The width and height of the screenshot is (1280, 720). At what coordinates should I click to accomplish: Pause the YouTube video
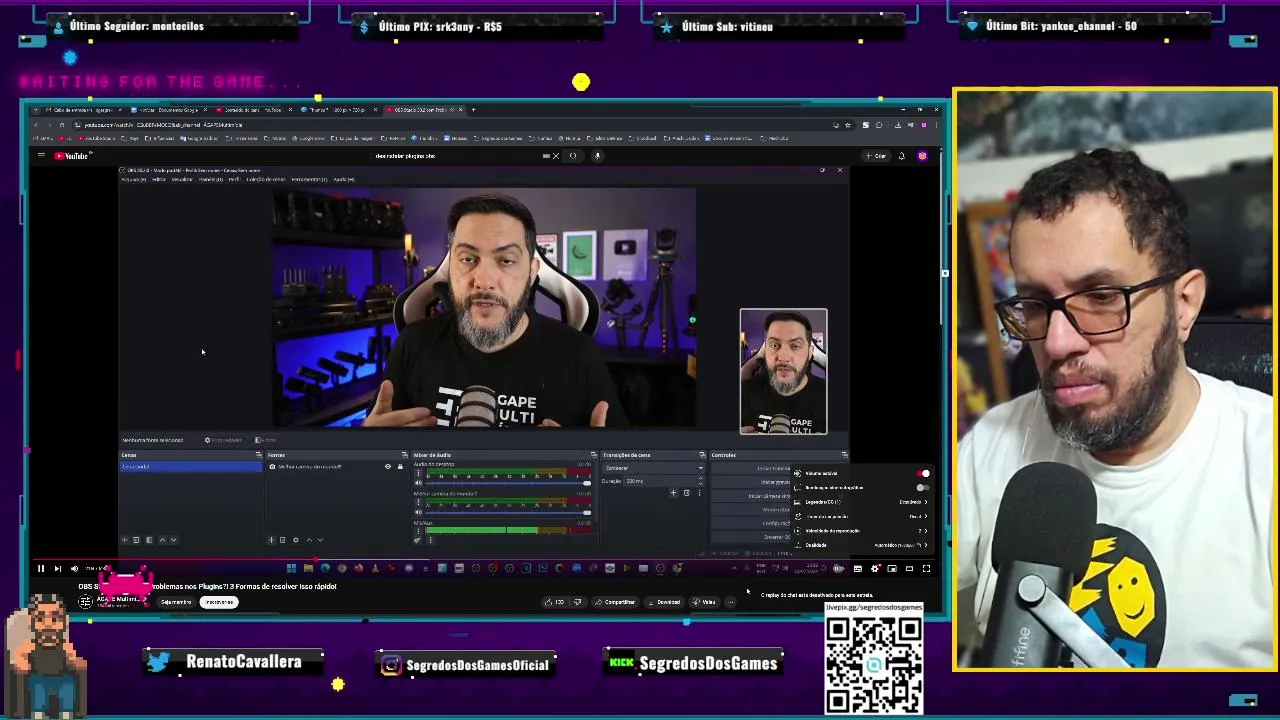click(x=41, y=568)
